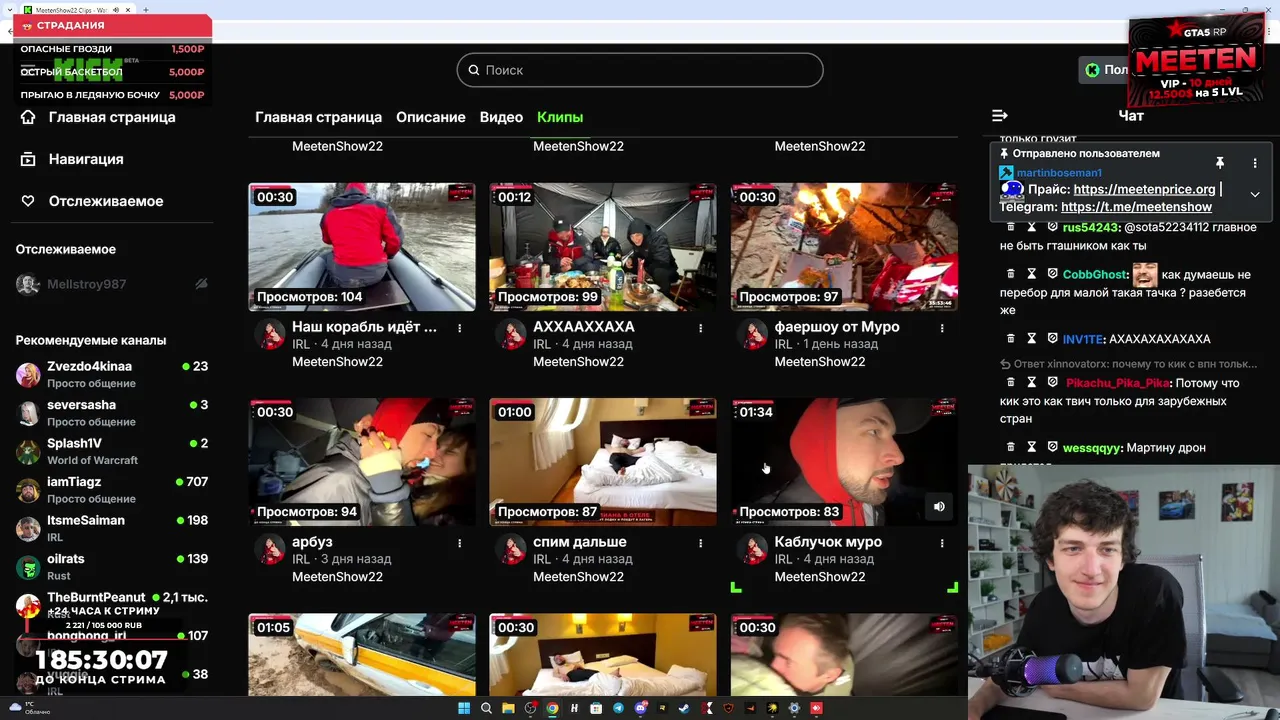Open options menu for clip Каблучок муро
Image resolution: width=1280 pixels, height=720 pixels.
pos(942,543)
